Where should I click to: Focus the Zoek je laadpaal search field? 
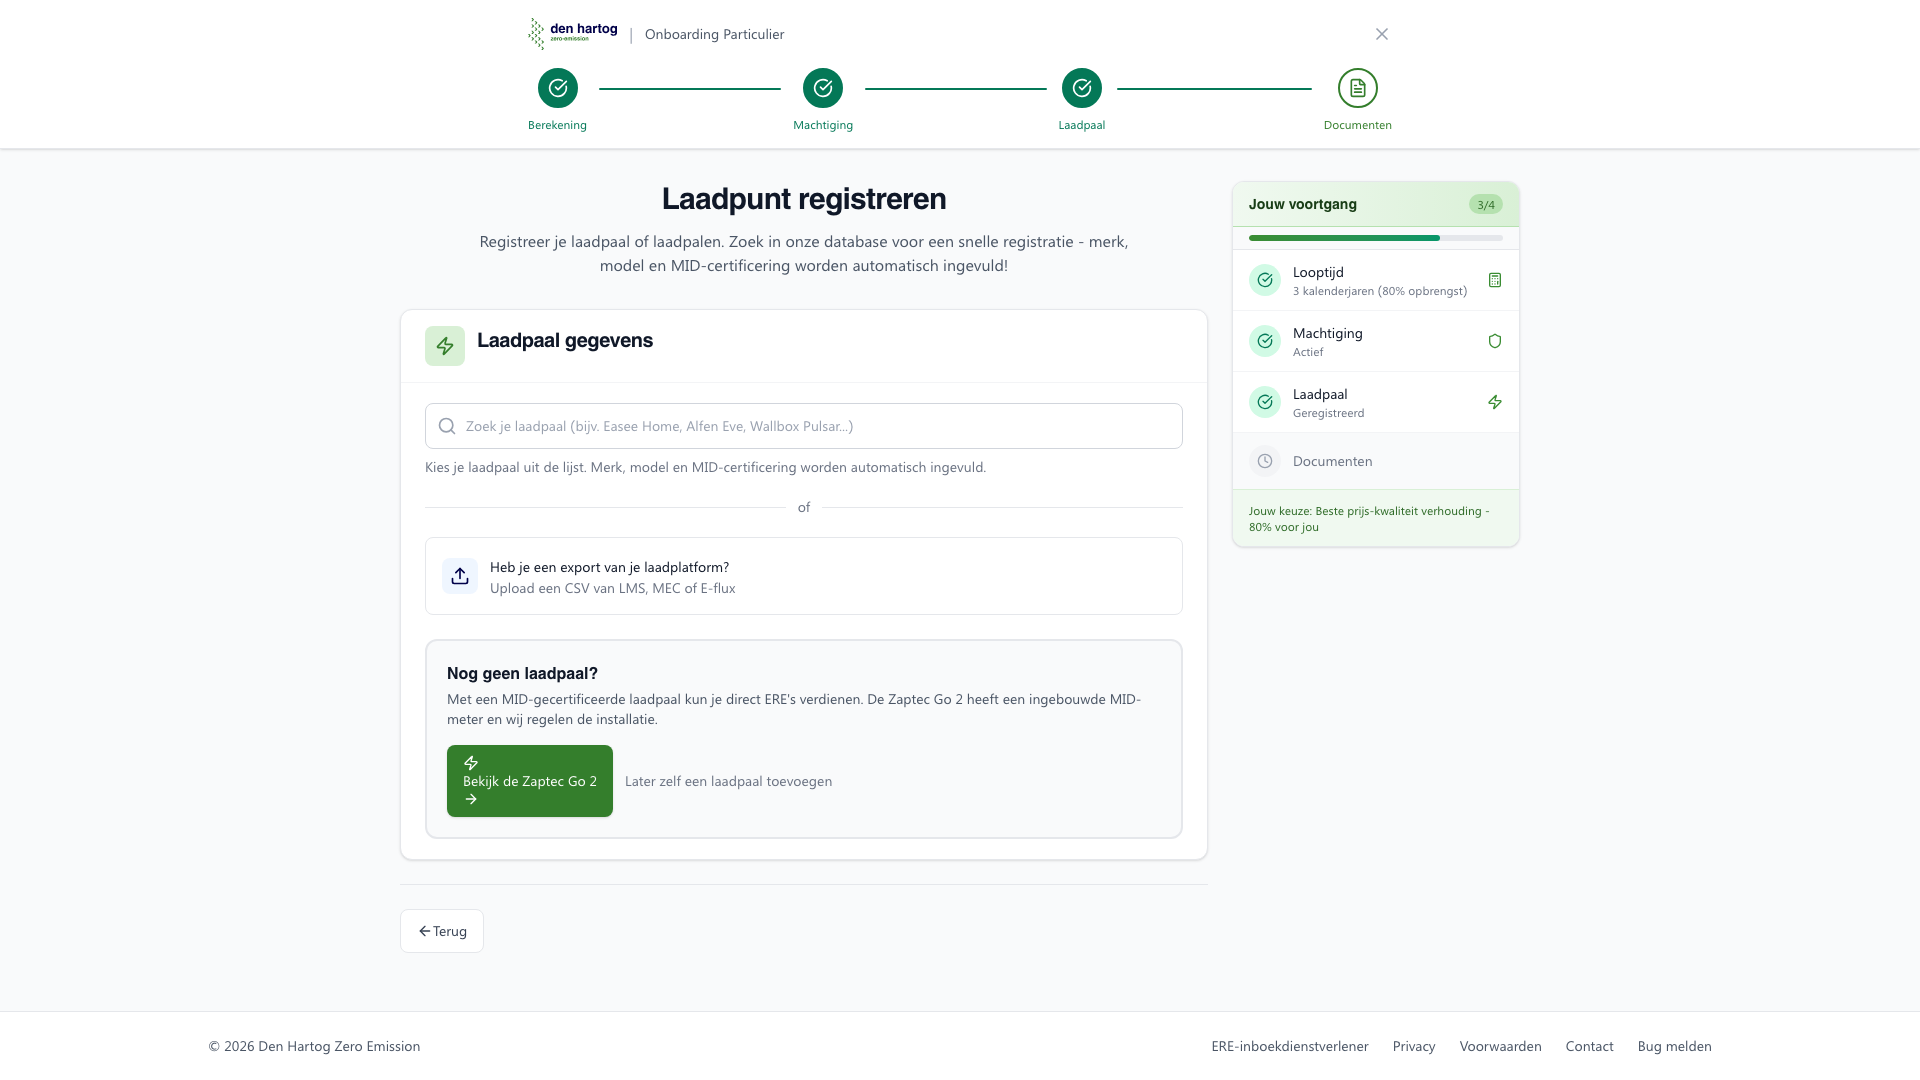tap(804, 426)
